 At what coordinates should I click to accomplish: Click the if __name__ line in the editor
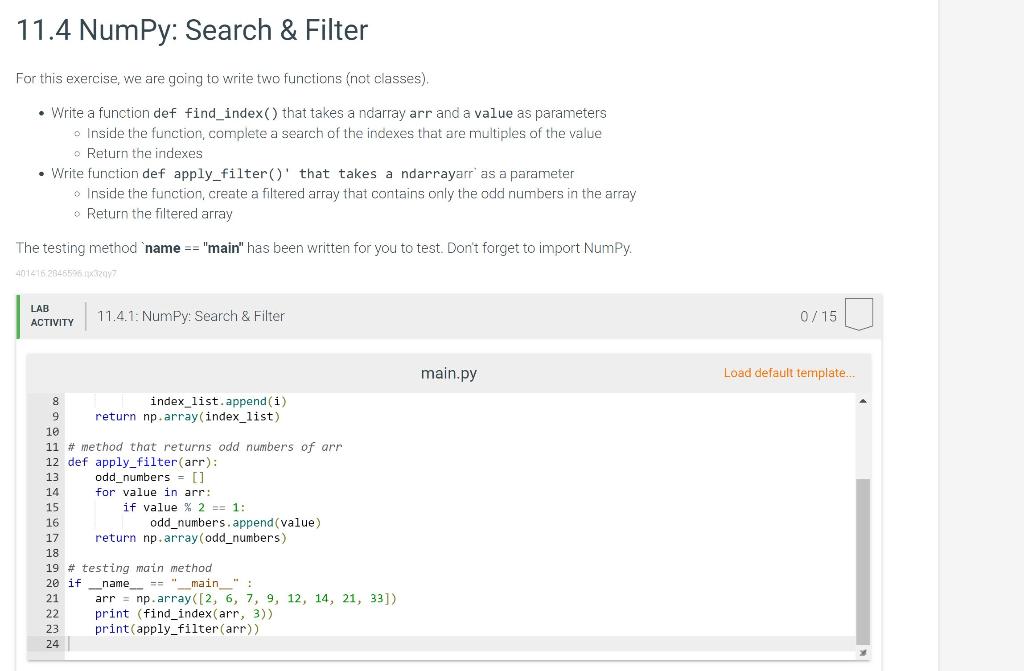[x=159, y=583]
